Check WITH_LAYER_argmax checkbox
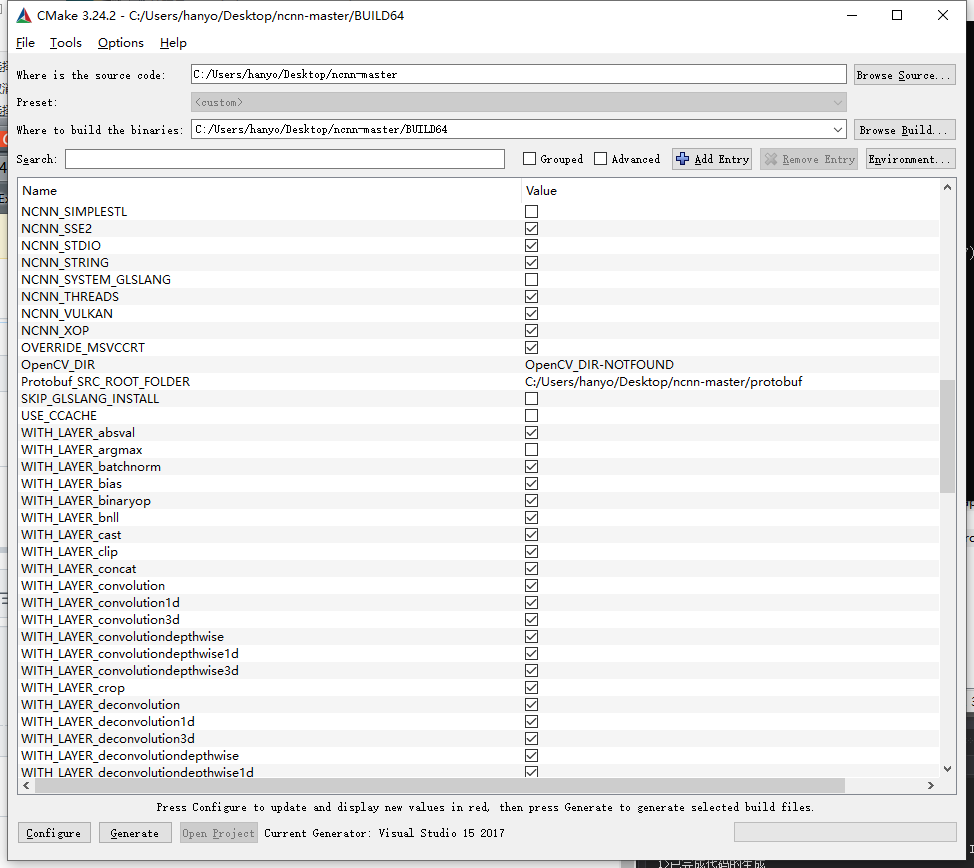 pyautogui.click(x=531, y=449)
